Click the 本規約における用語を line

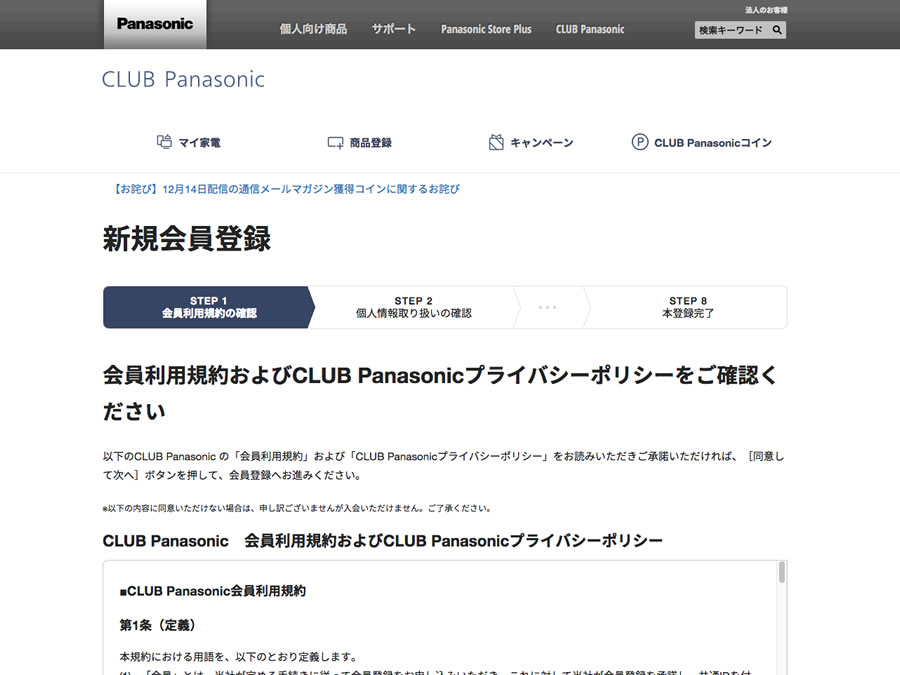239,657
